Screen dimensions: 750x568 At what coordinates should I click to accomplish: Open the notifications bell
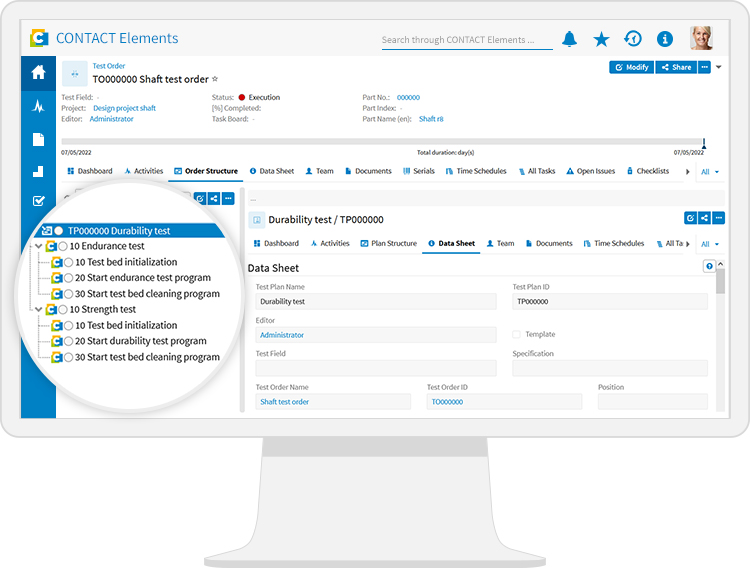click(x=569, y=39)
